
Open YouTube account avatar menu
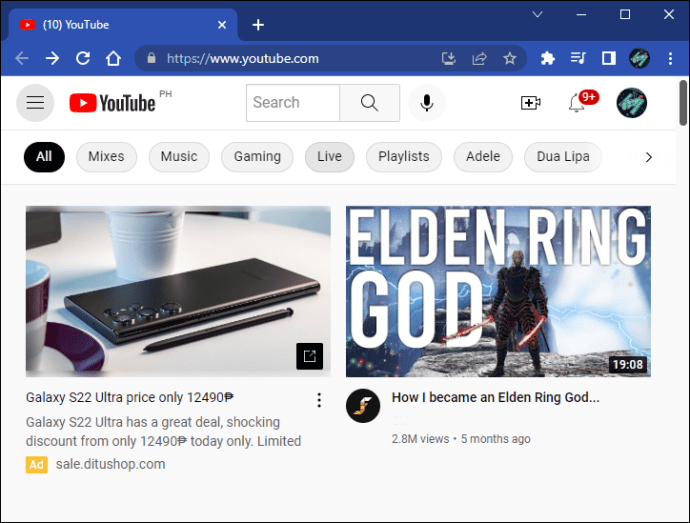pos(631,103)
